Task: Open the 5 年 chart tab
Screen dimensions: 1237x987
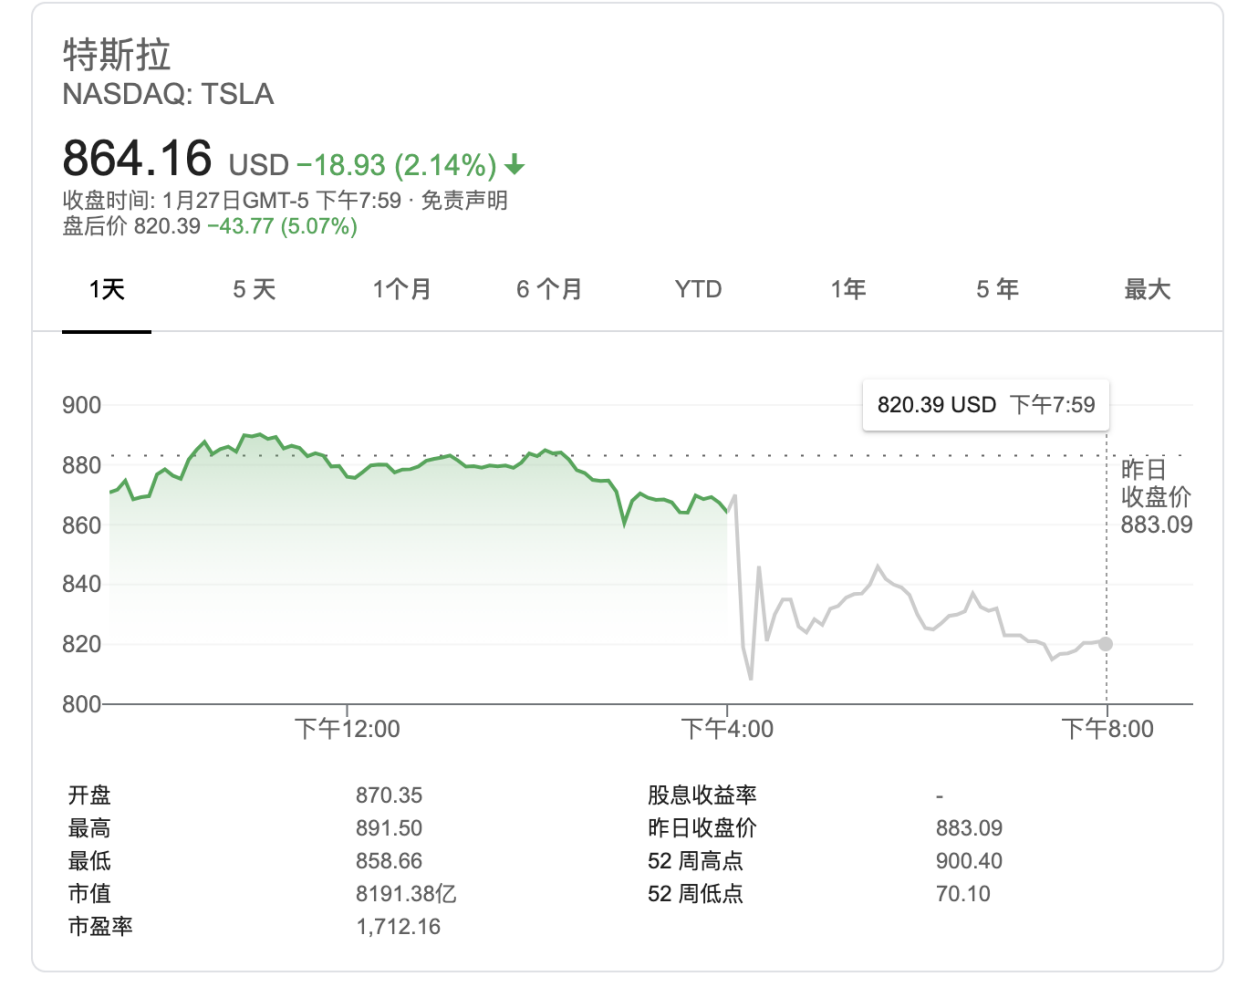Action: 997,290
